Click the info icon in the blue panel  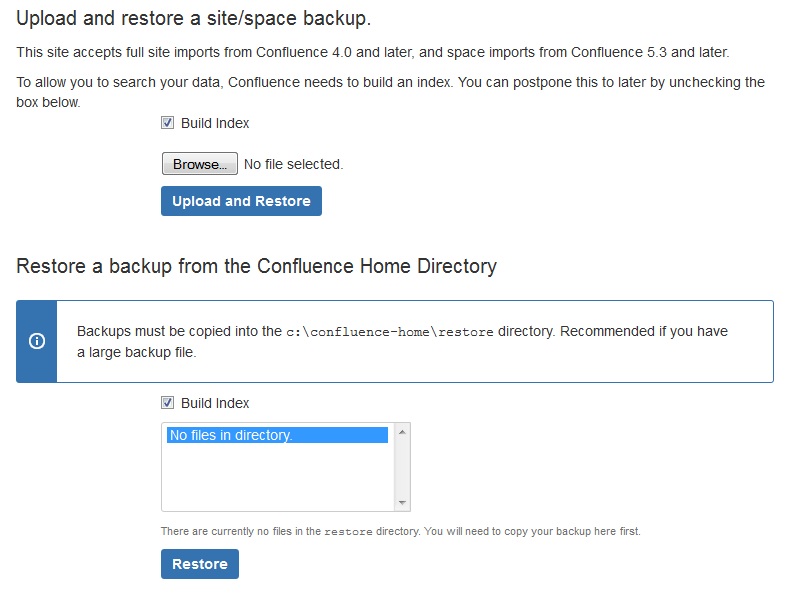pyautogui.click(x=37, y=341)
